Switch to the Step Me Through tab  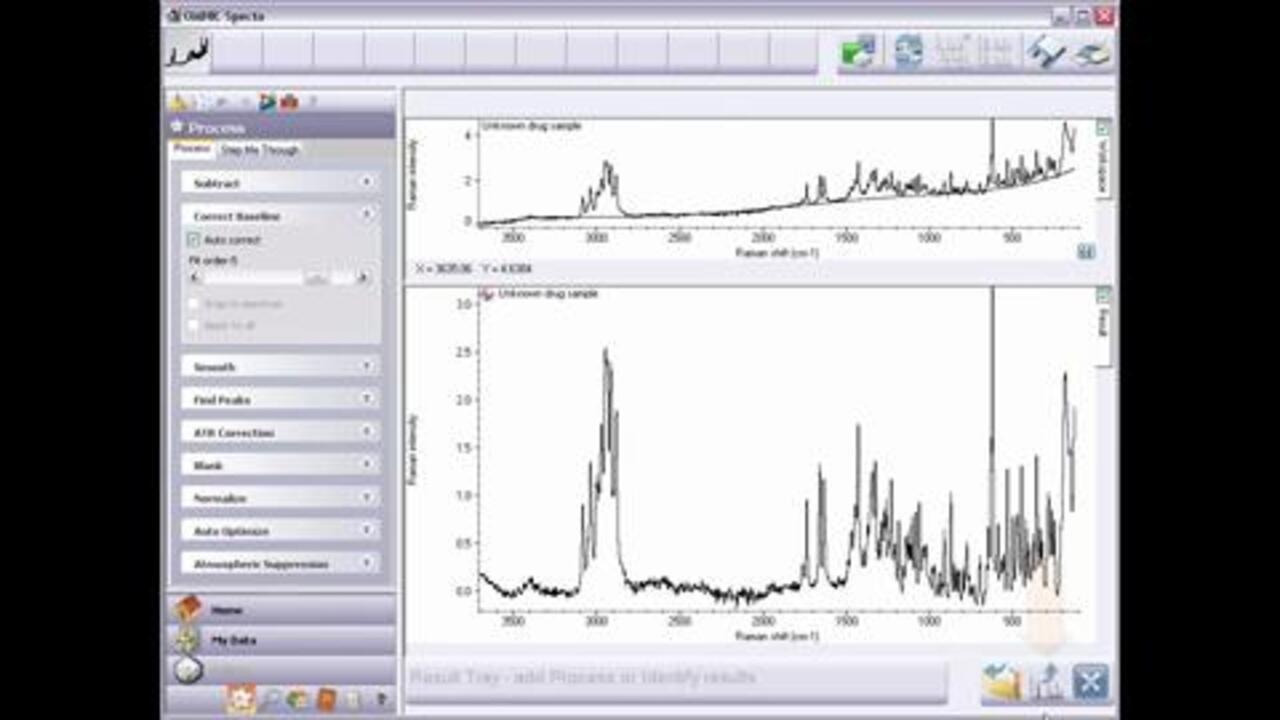(x=260, y=150)
